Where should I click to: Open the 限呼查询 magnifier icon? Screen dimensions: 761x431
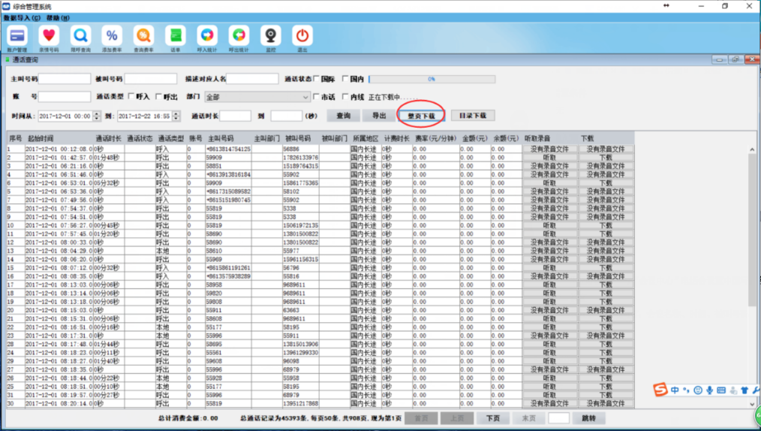[x=80, y=36]
